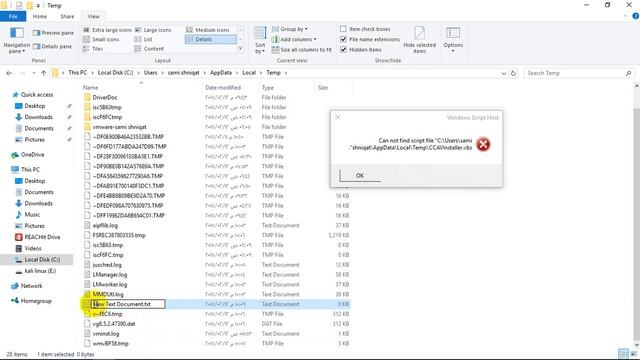Click Hide selected items

(x=419, y=40)
